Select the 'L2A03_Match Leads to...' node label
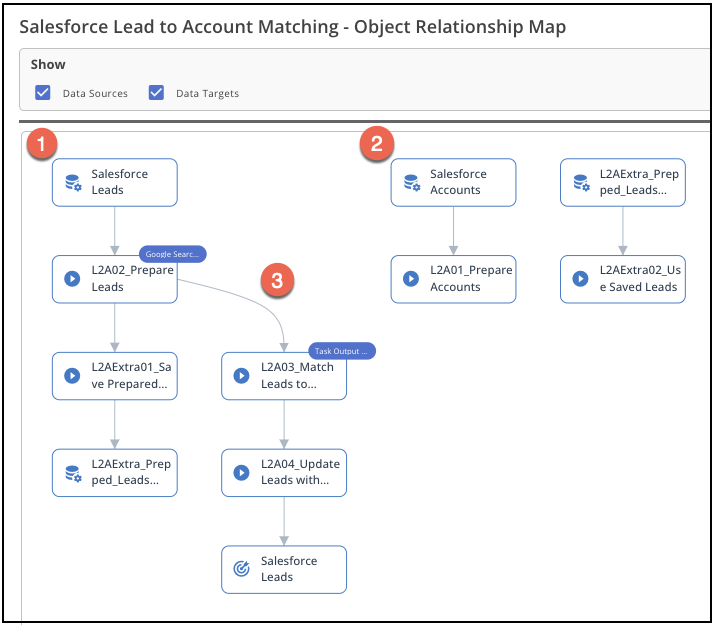The height and width of the screenshot is (625, 715). pyautogui.click(x=297, y=376)
